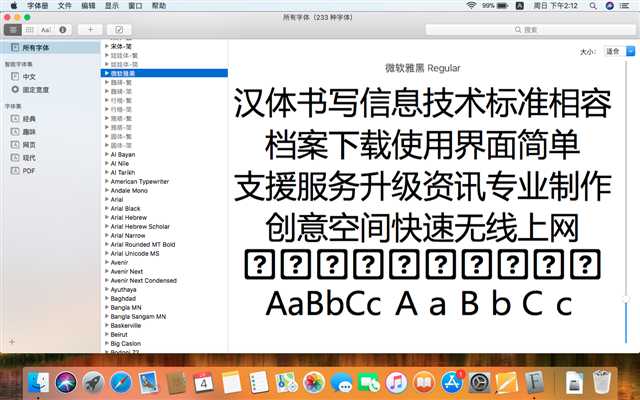Click the Font Book icon in Dock
The width and height of the screenshot is (640, 400).
point(534,383)
